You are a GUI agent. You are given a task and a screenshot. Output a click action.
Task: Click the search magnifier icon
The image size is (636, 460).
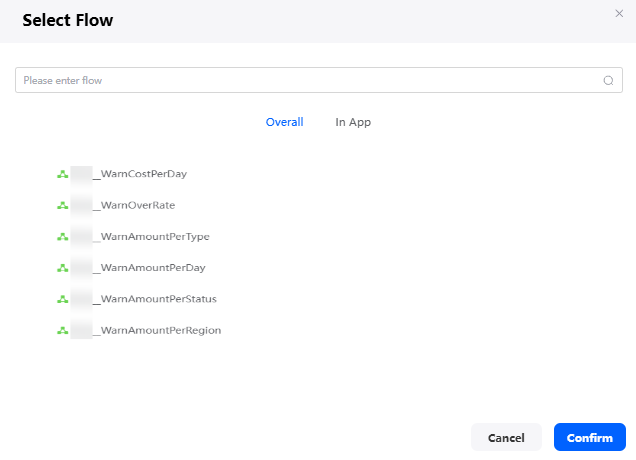point(608,80)
